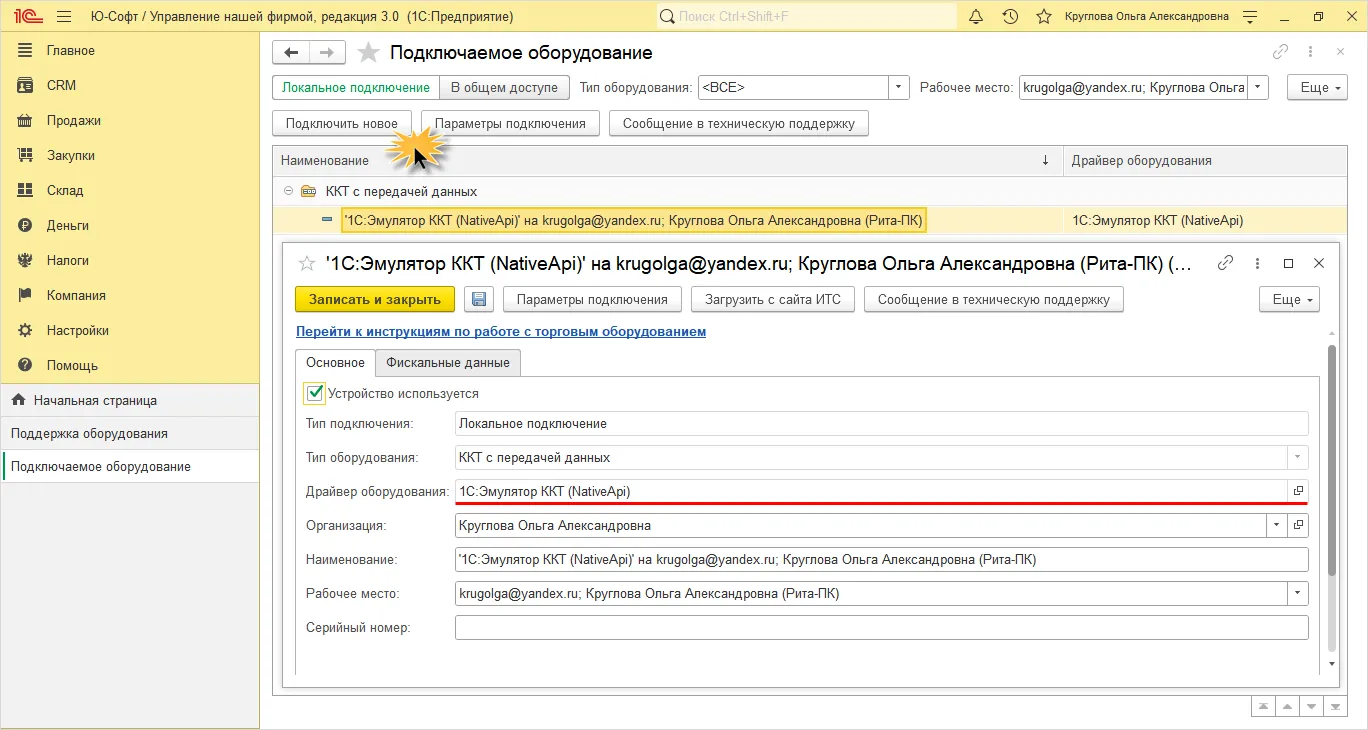Click Записать и закрыть
Screen dimensions: 1368x730
(x=375, y=299)
